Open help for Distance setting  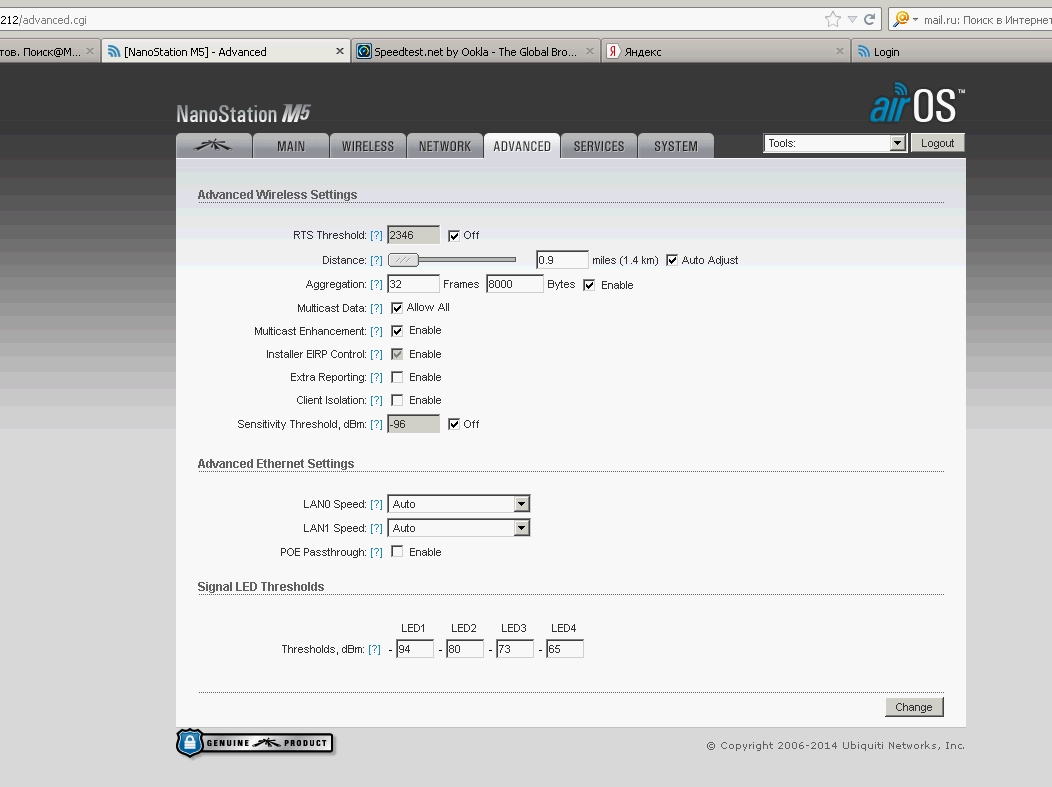coord(376,260)
